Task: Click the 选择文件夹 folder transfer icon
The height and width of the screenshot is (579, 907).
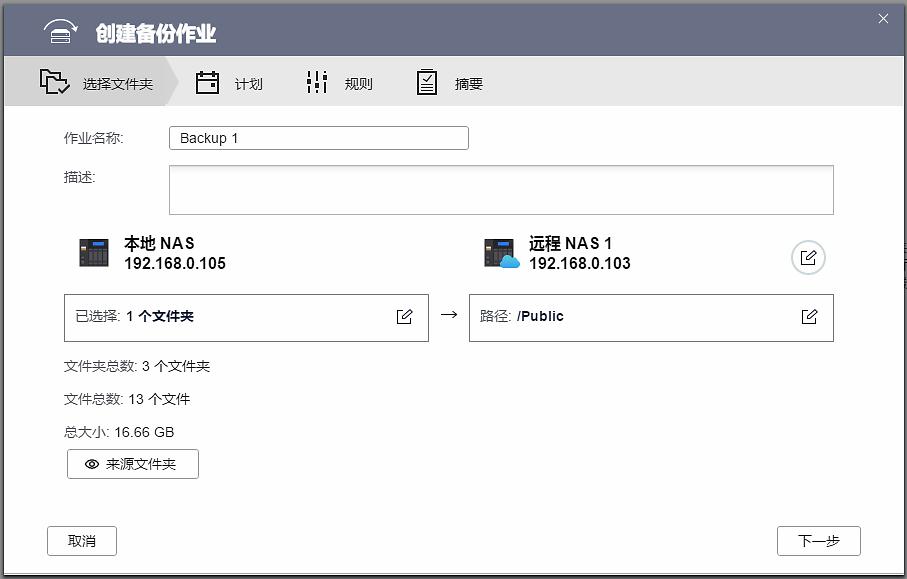Action: 52,83
